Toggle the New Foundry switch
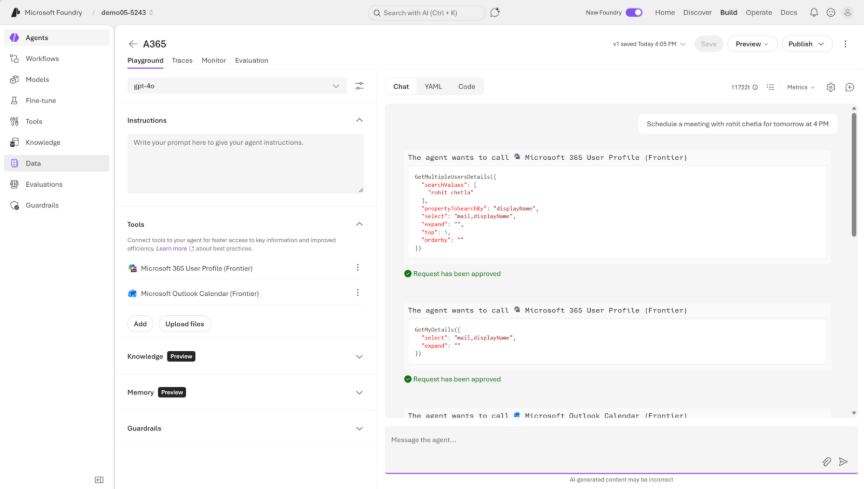Screen dimensions: 864x489 tap(634, 12)
